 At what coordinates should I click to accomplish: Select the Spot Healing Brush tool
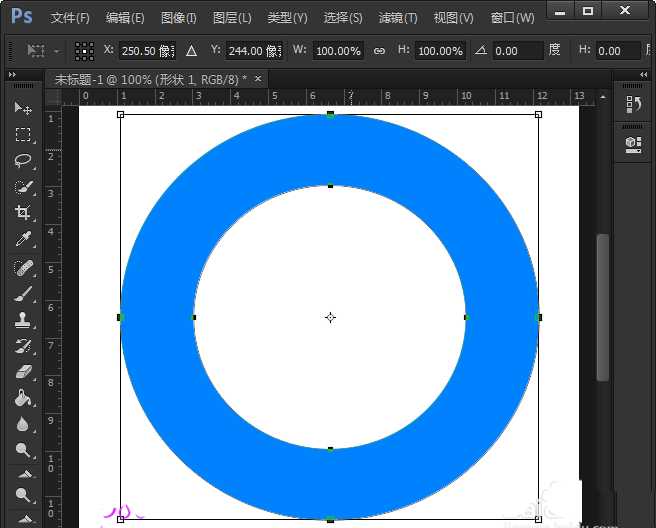click(22, 267)
